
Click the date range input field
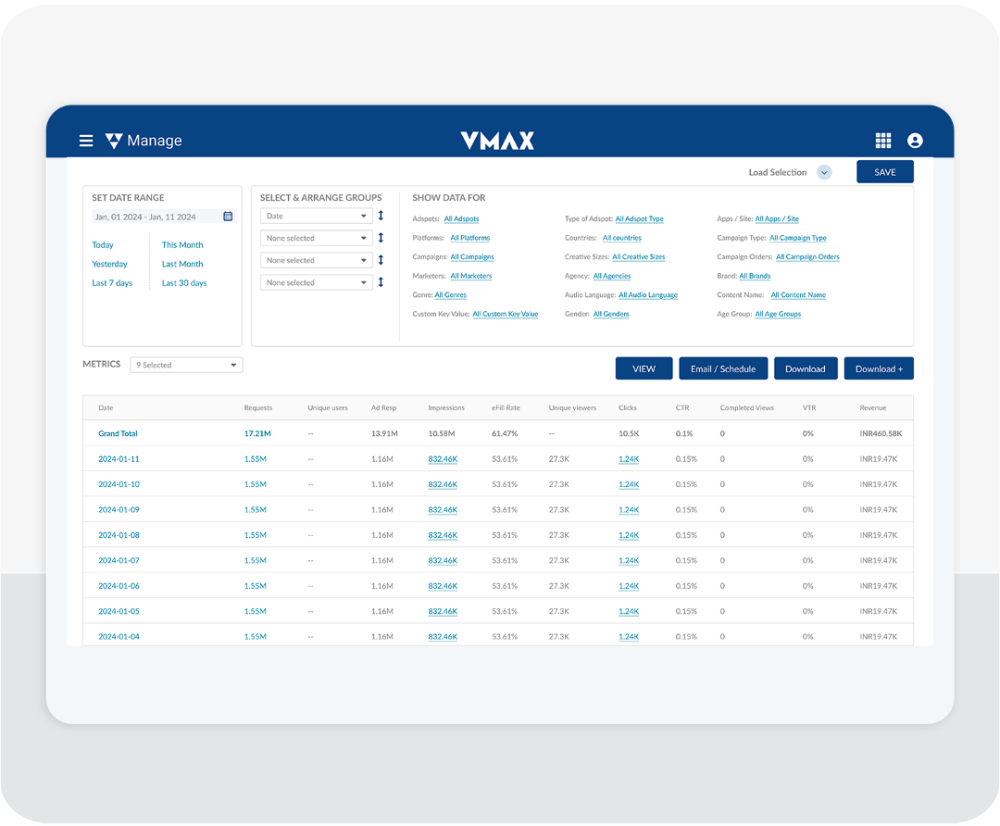(x=164, y=217)
